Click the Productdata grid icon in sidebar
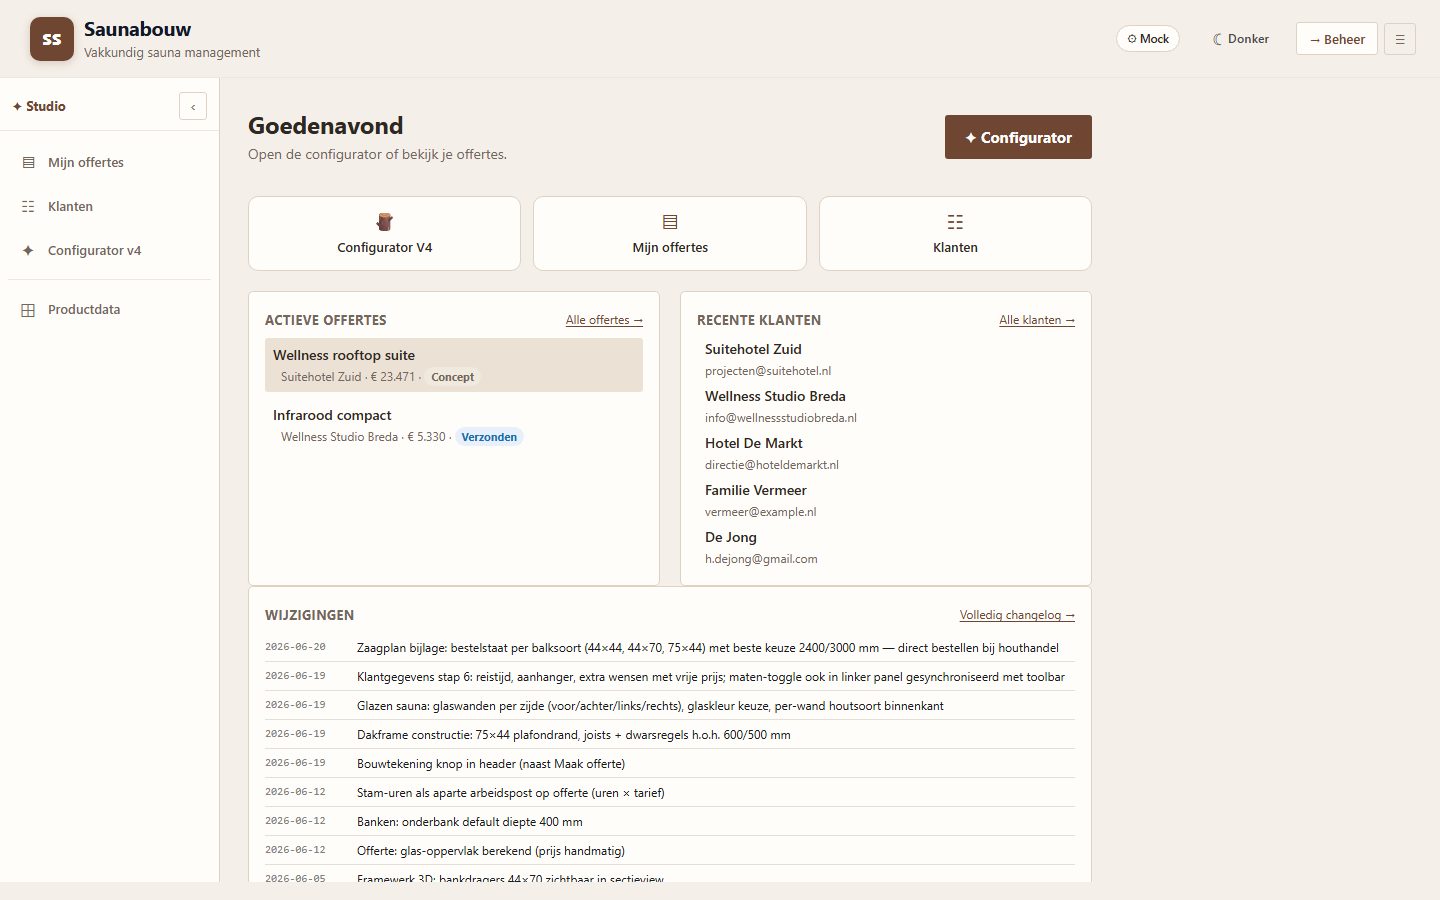The height and width of the screenshot is (900, 1440). click(x=28, y=310)
